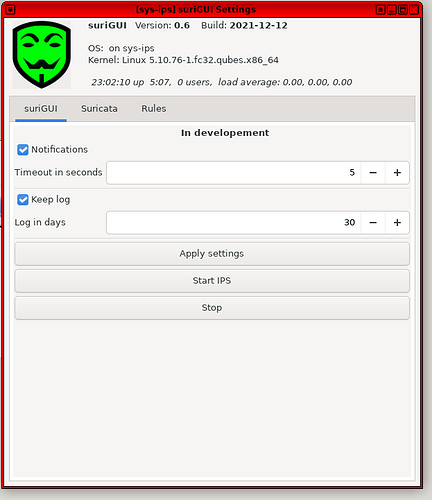Screen dimensions: 432x500
Task: Click the Stop button
Action: (x=212, y=308)
